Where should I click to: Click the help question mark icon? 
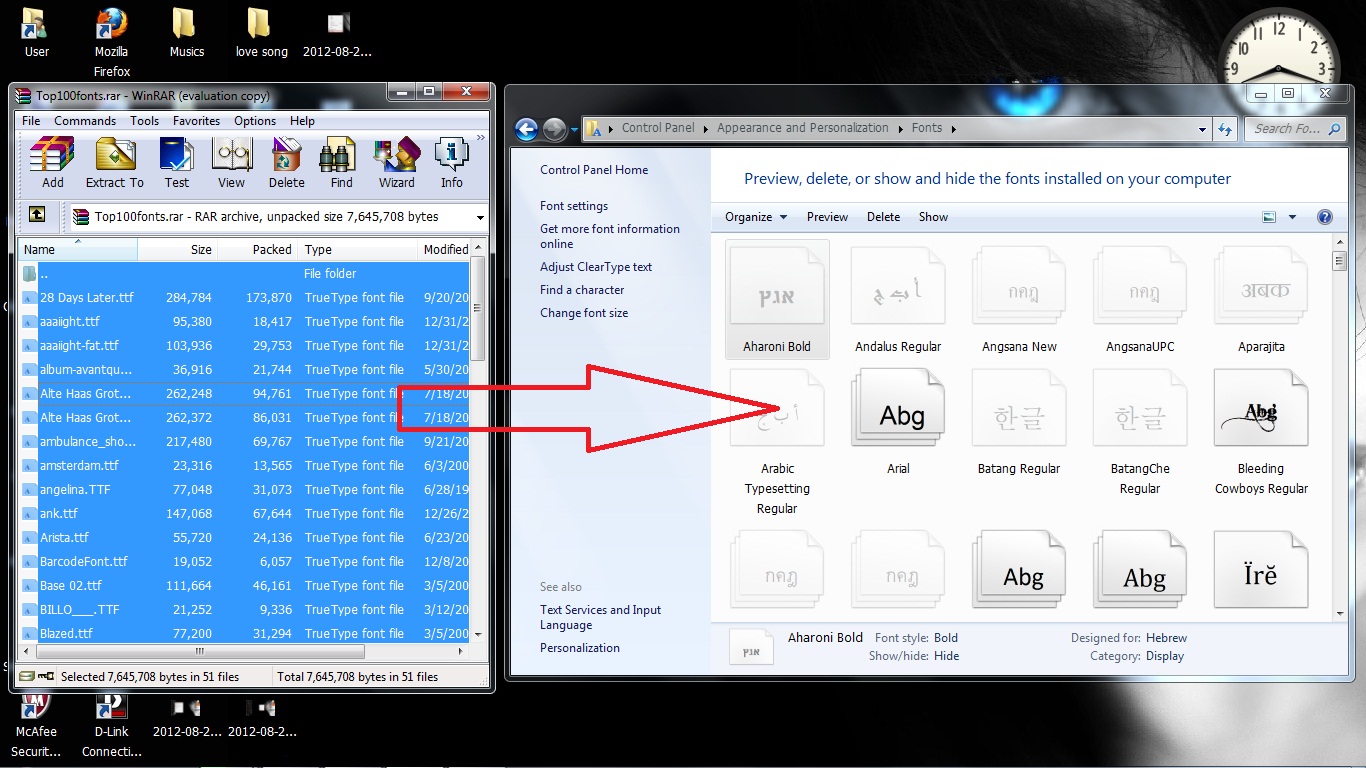(x=1325, y=217)
